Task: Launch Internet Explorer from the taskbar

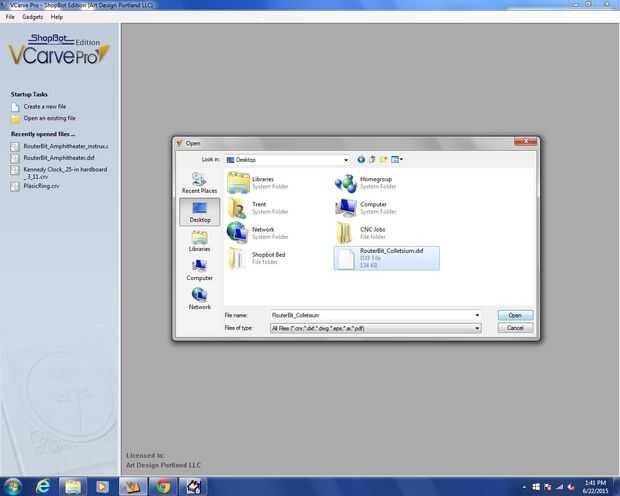Action: coord(43,487)
